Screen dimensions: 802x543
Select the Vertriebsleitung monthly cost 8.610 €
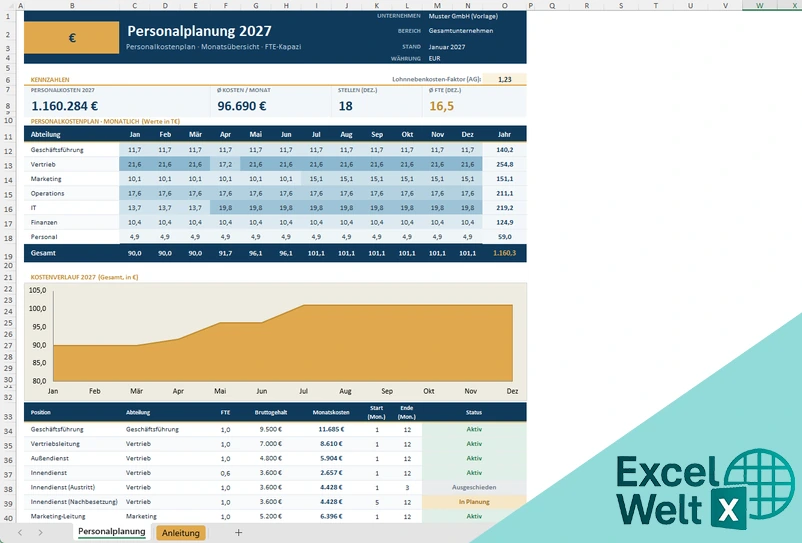click(x=331, y=444)
